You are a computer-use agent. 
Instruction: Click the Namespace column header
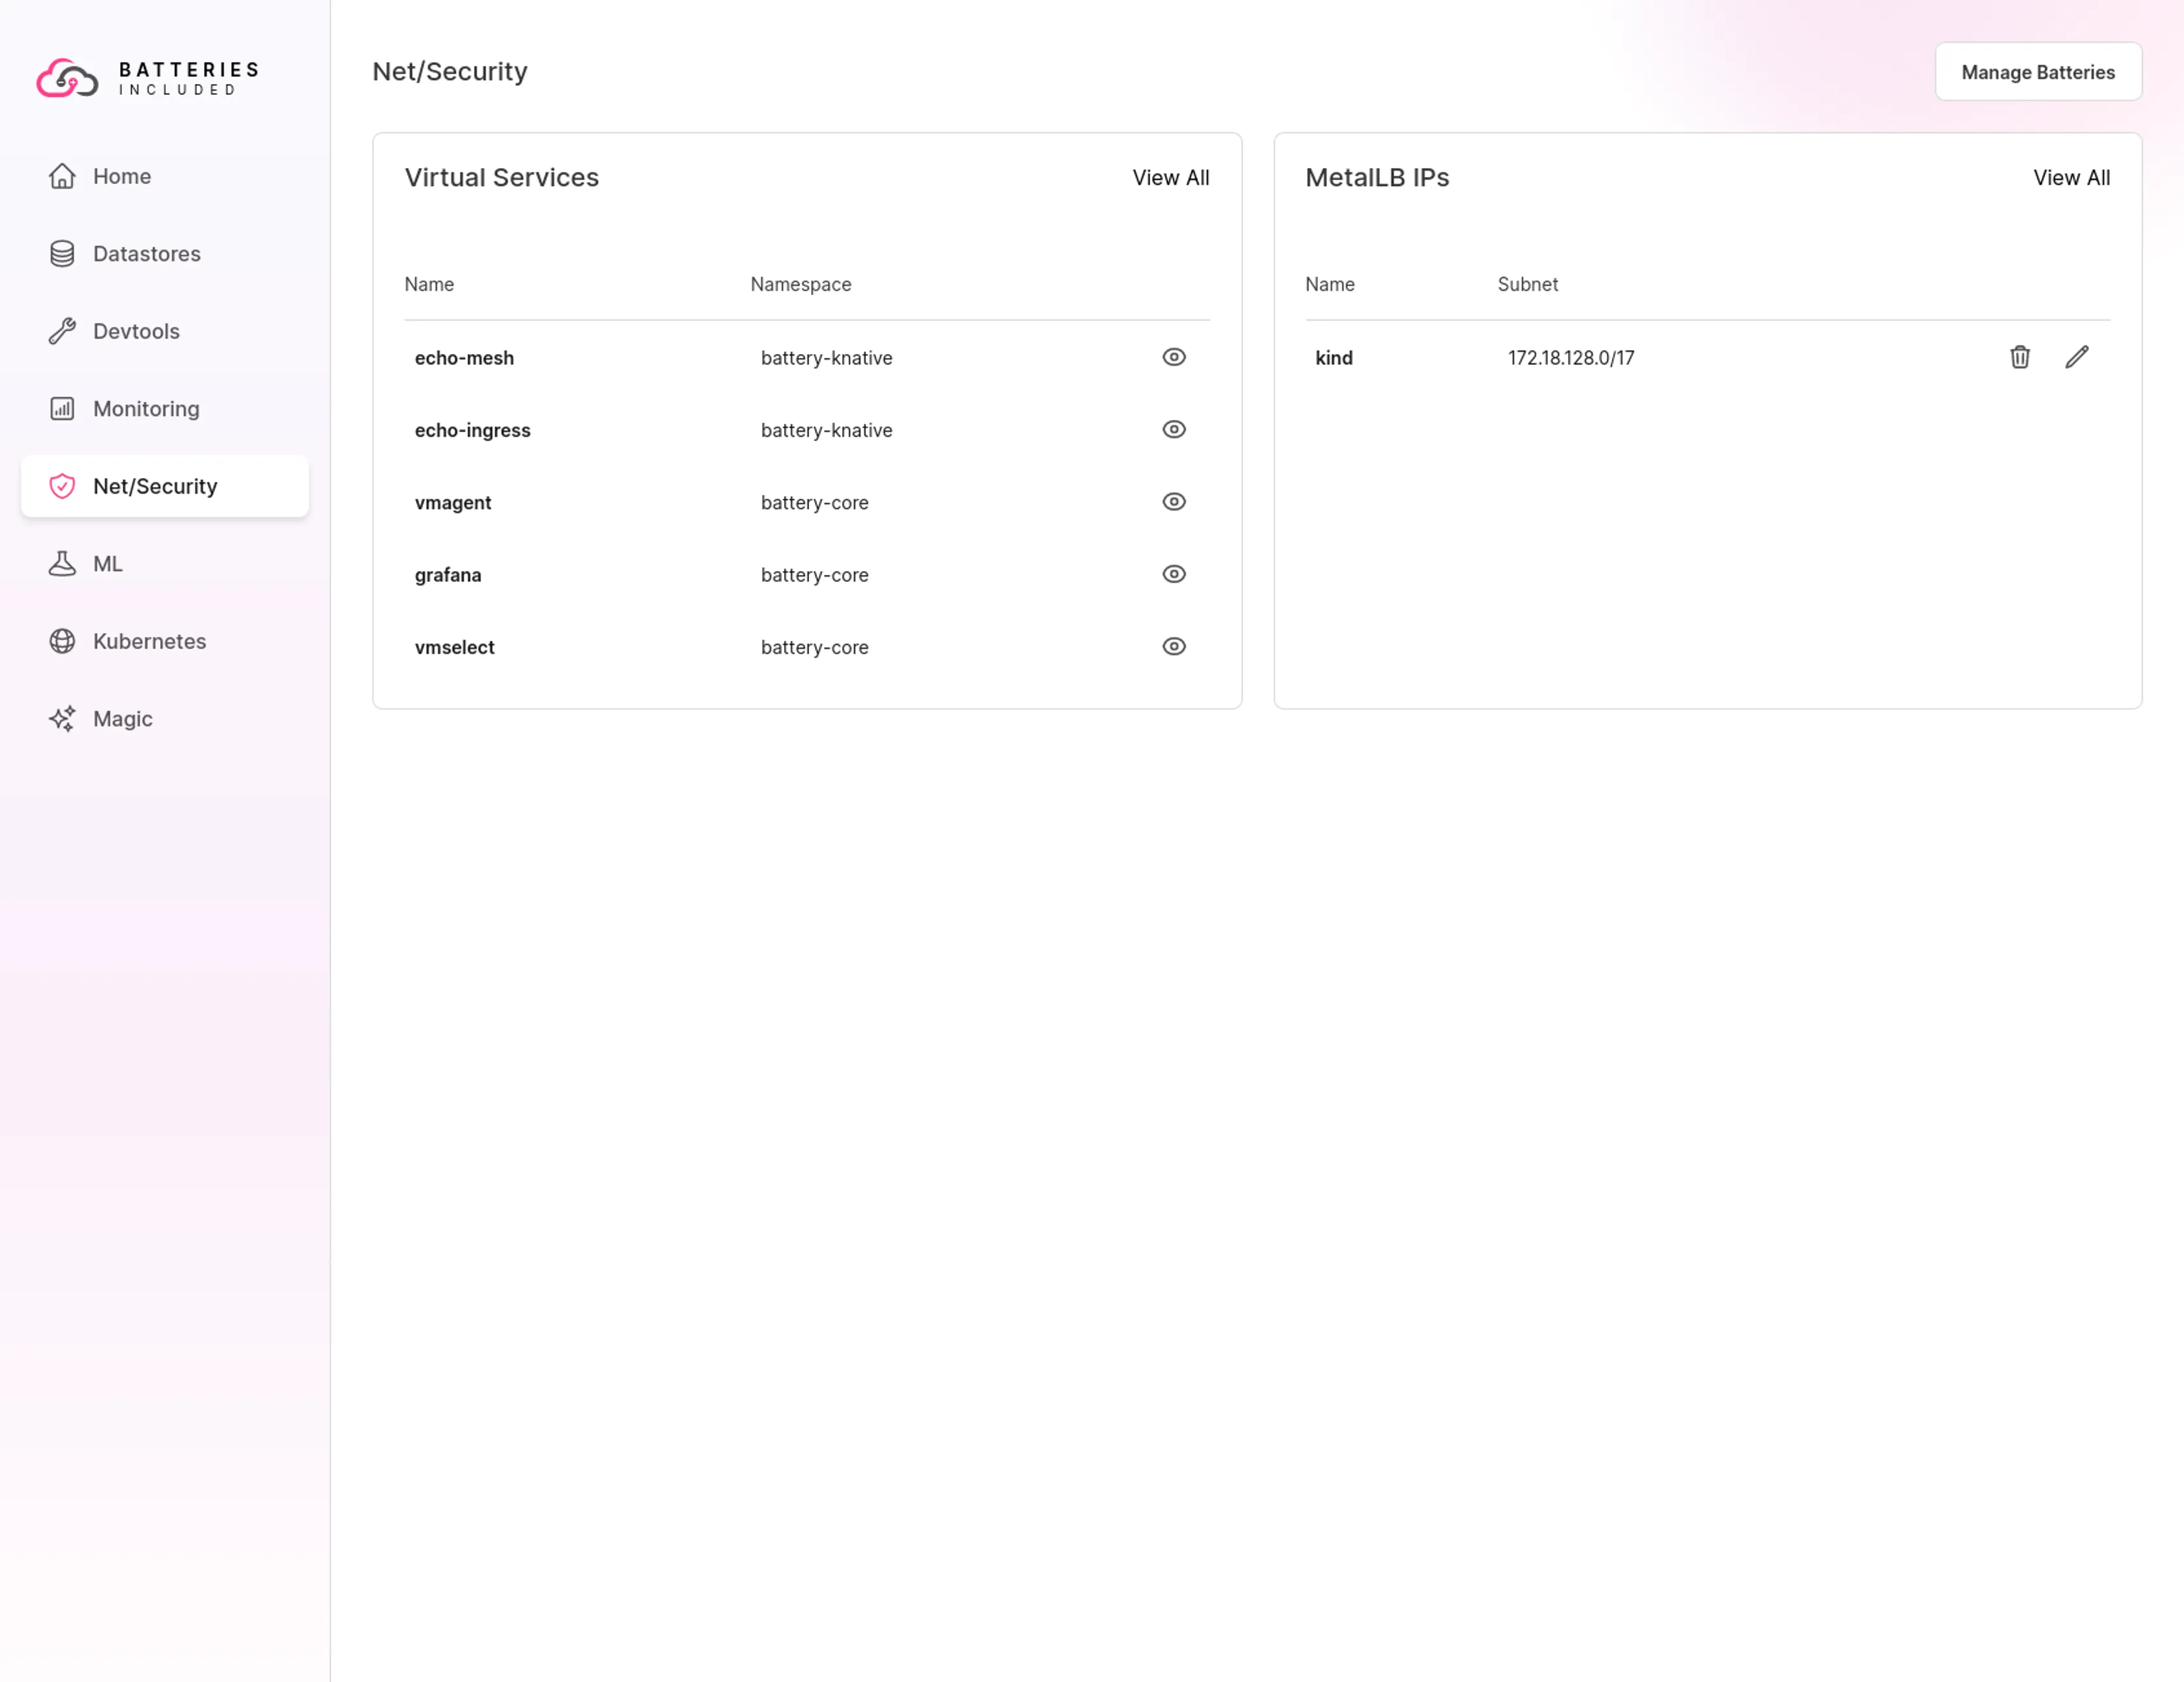click(800, 284)
